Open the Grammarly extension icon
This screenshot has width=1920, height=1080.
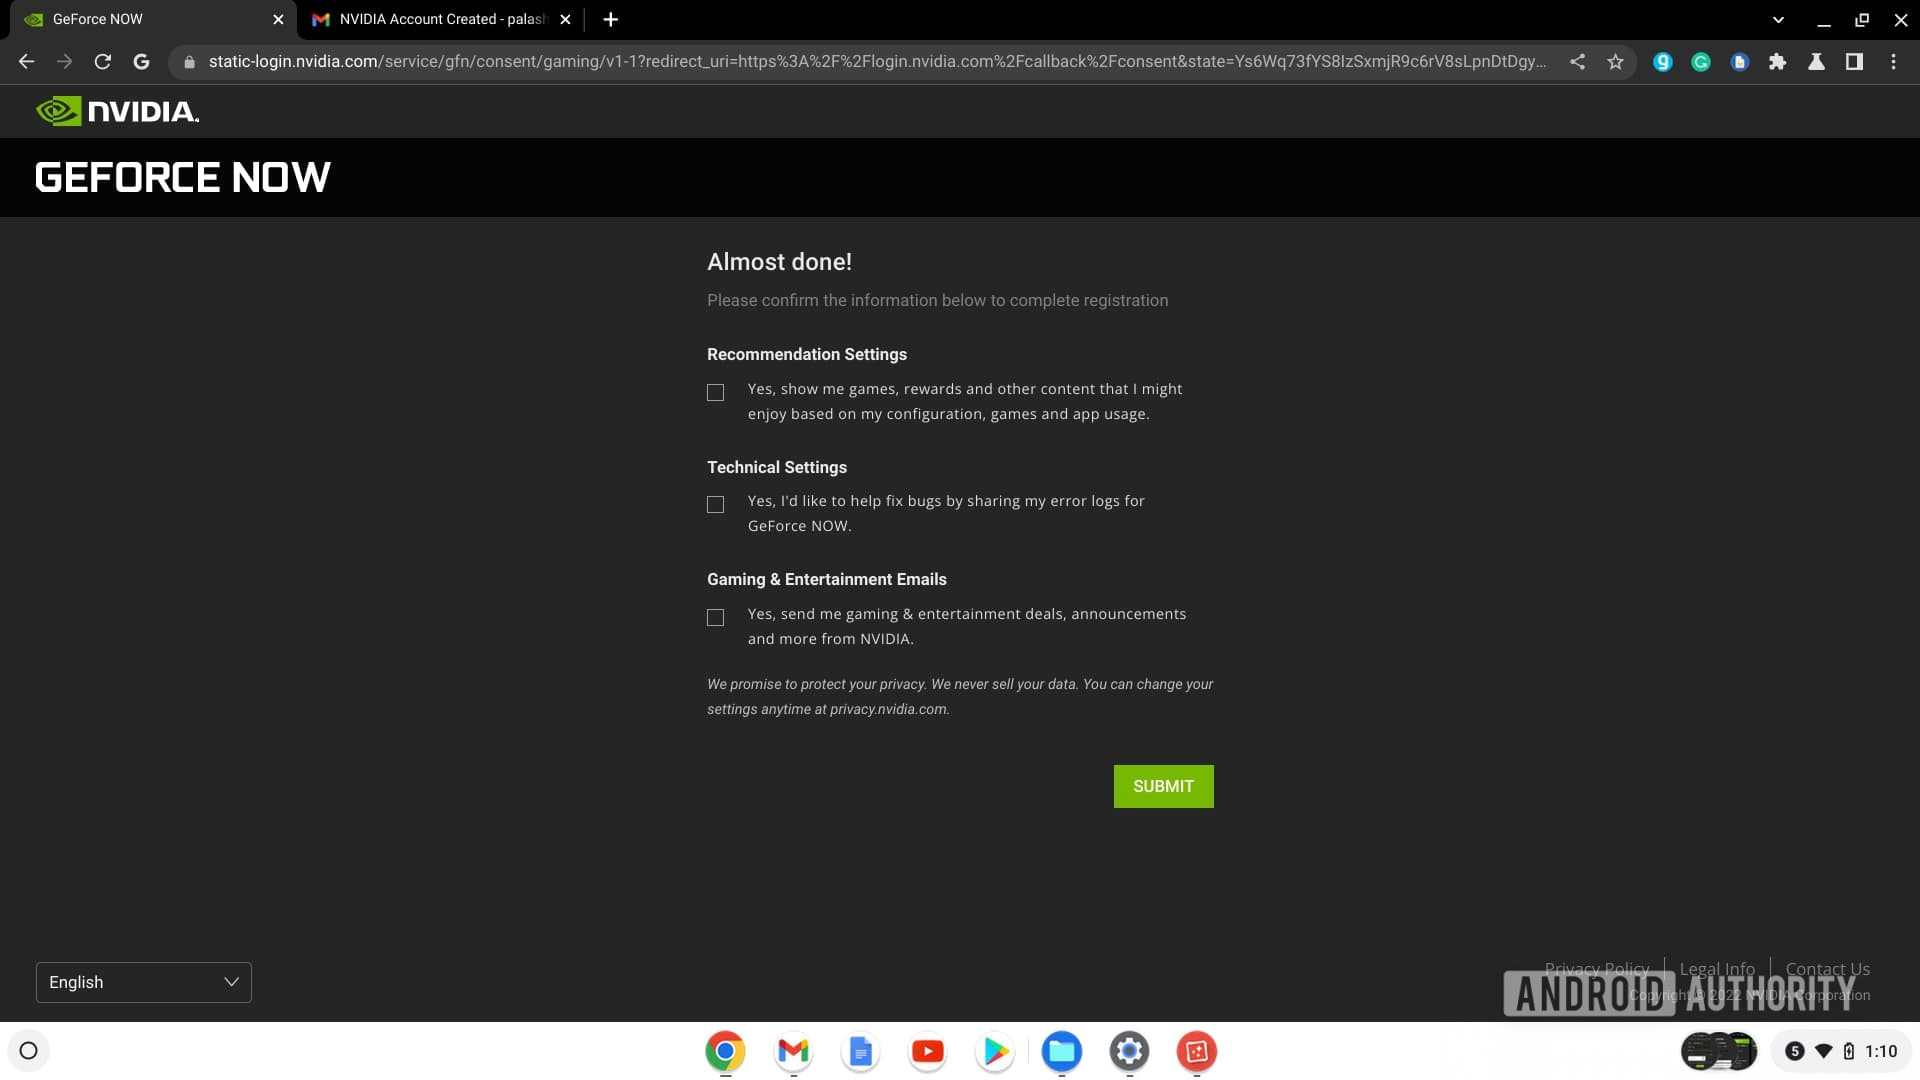click(1700, 62)
